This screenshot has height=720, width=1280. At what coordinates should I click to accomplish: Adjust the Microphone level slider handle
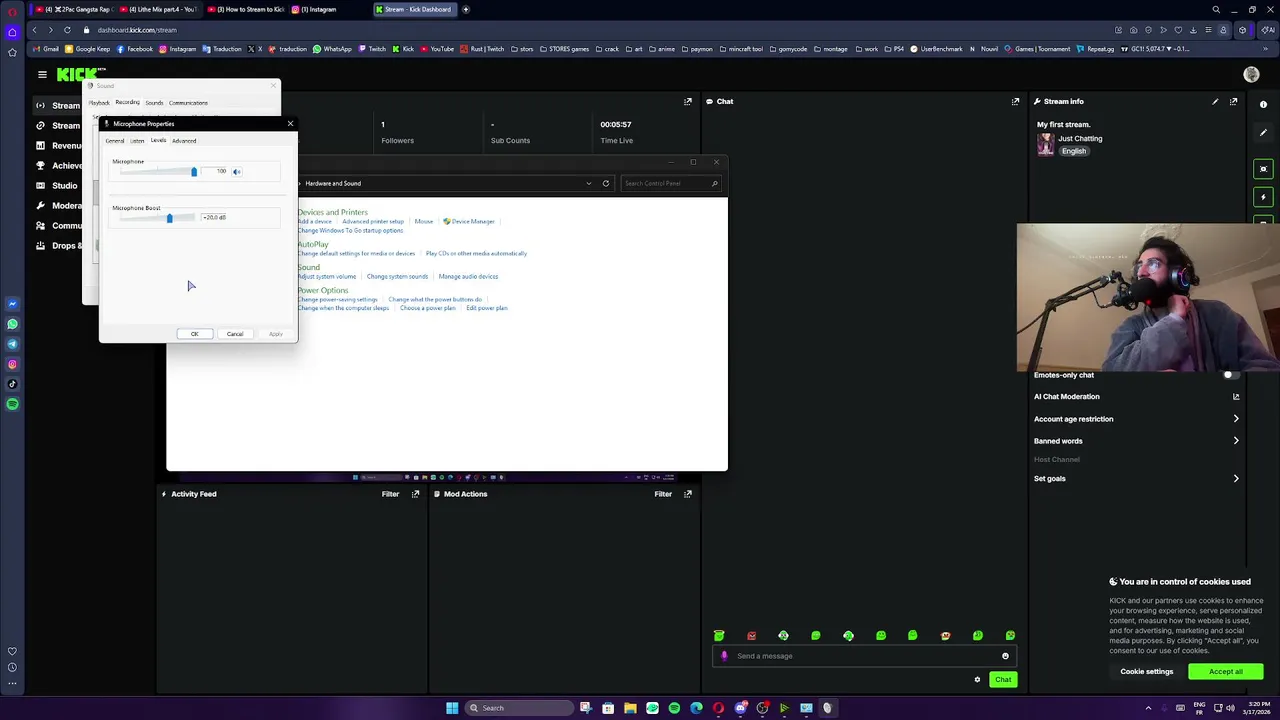[194, 172]
